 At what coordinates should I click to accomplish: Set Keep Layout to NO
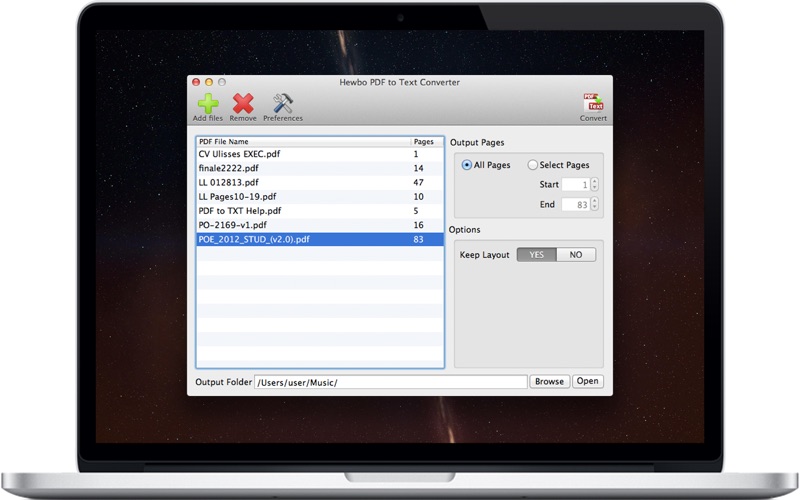pyautogui.click(x=576, y=255)
